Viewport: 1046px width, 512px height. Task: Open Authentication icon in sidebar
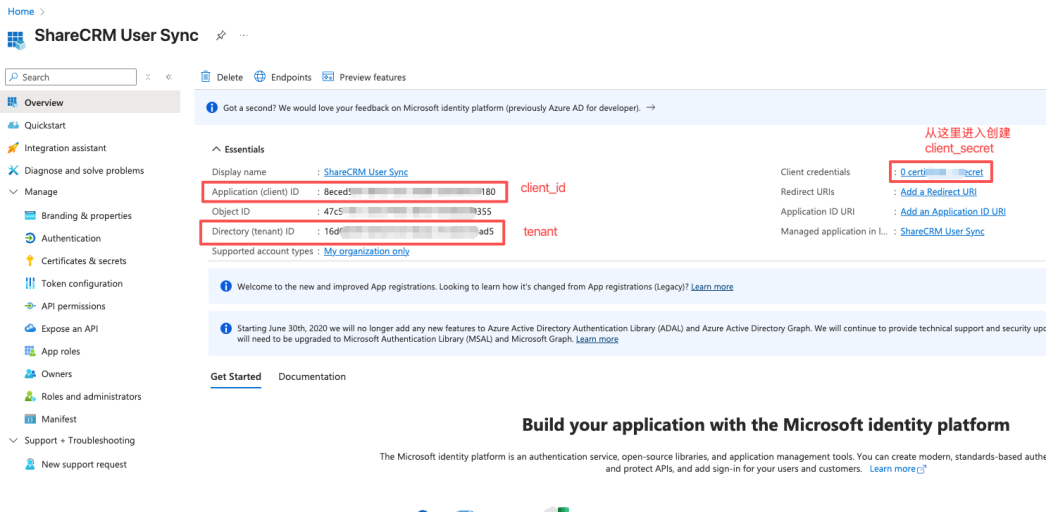(30, 239)
